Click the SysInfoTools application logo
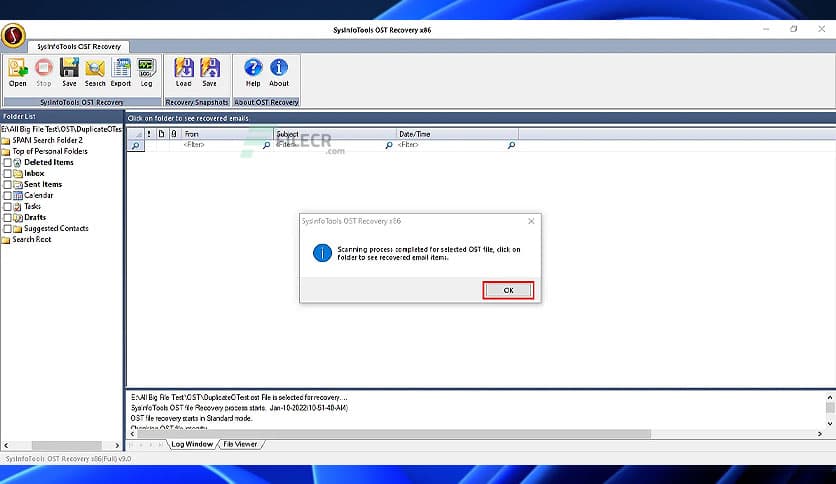Image resolution: width=836 pixels, height=484 pixels. coord(13,36)
